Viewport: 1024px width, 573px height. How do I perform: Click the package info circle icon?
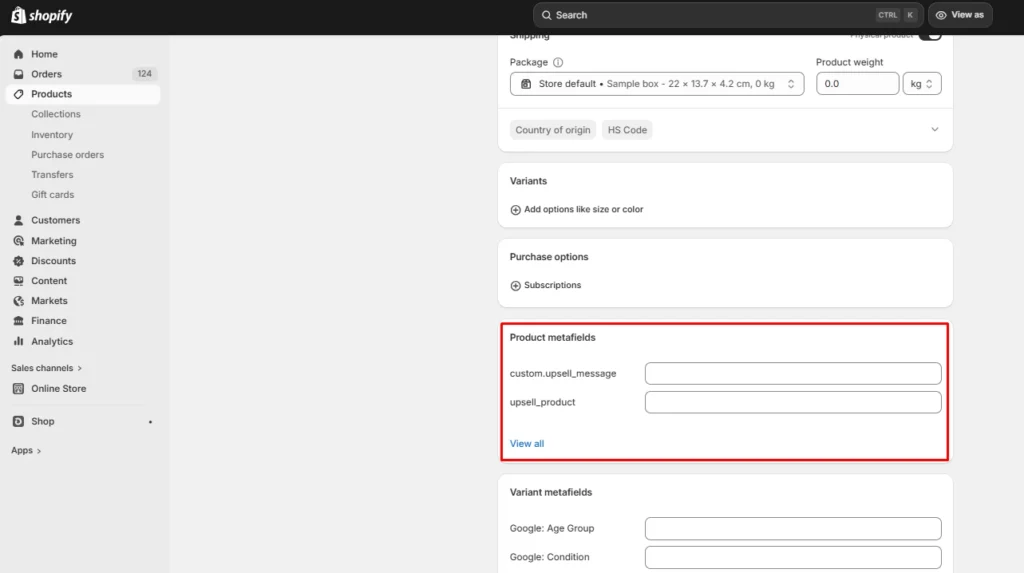(x=558, y=62)
